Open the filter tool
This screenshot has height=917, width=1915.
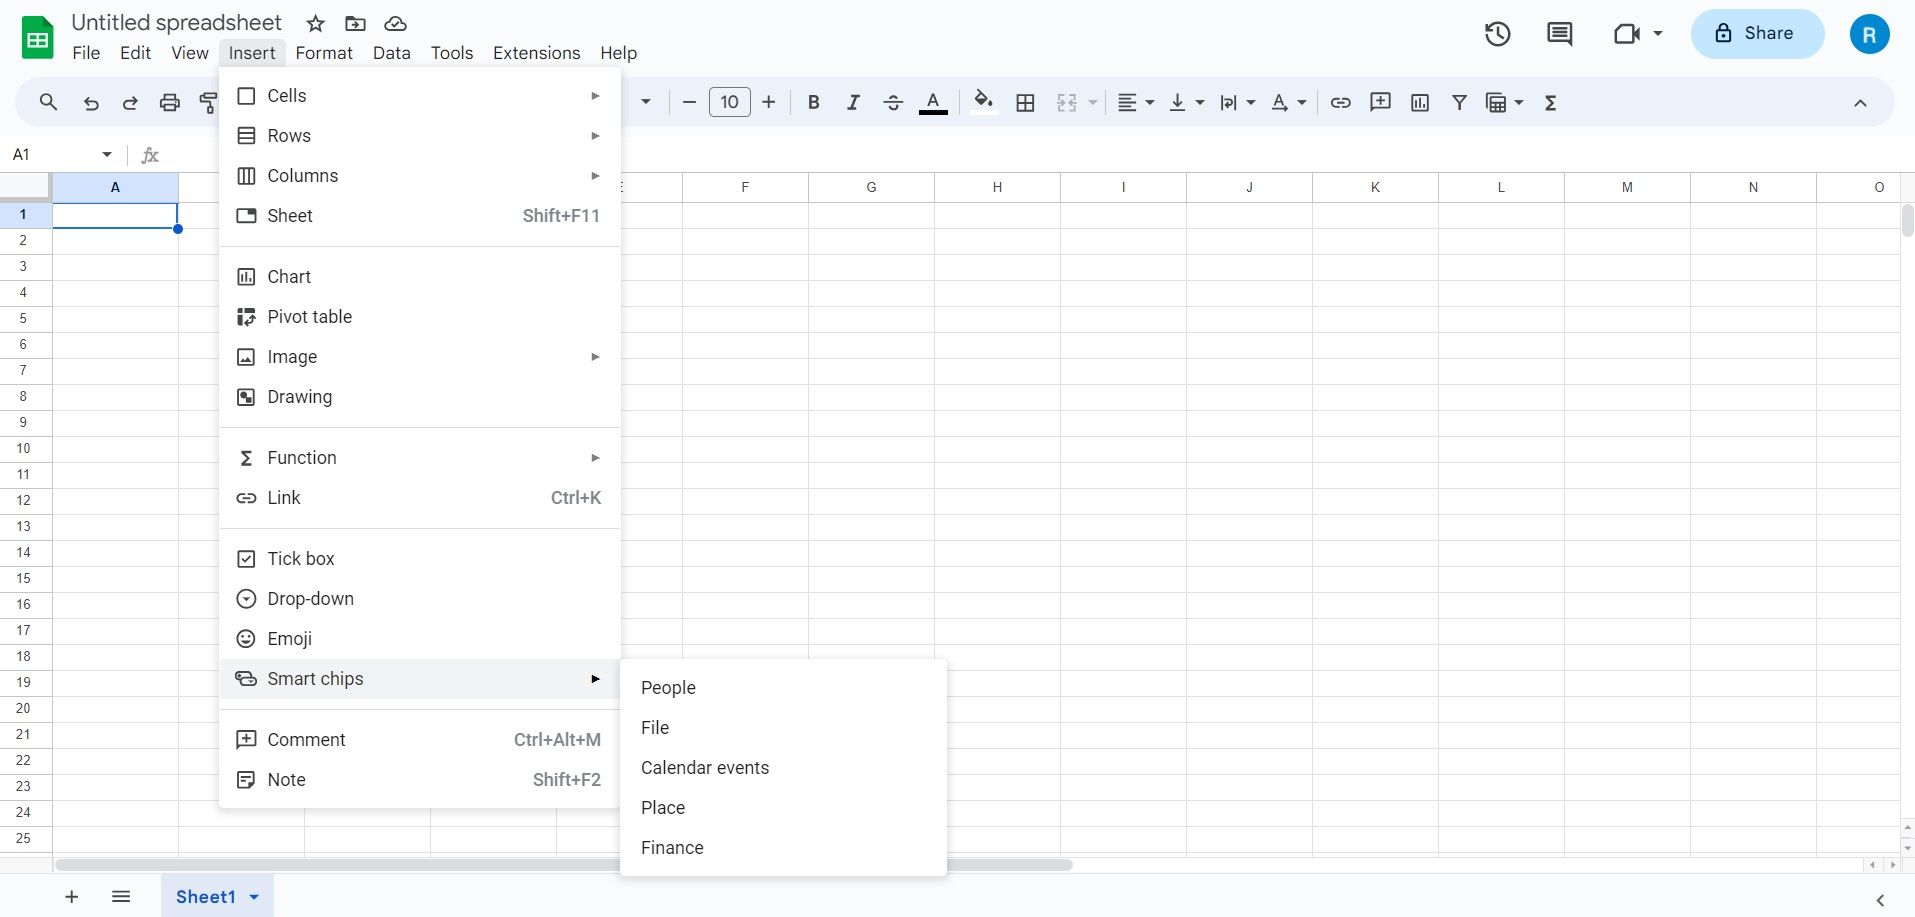(x=1459, y=101)
